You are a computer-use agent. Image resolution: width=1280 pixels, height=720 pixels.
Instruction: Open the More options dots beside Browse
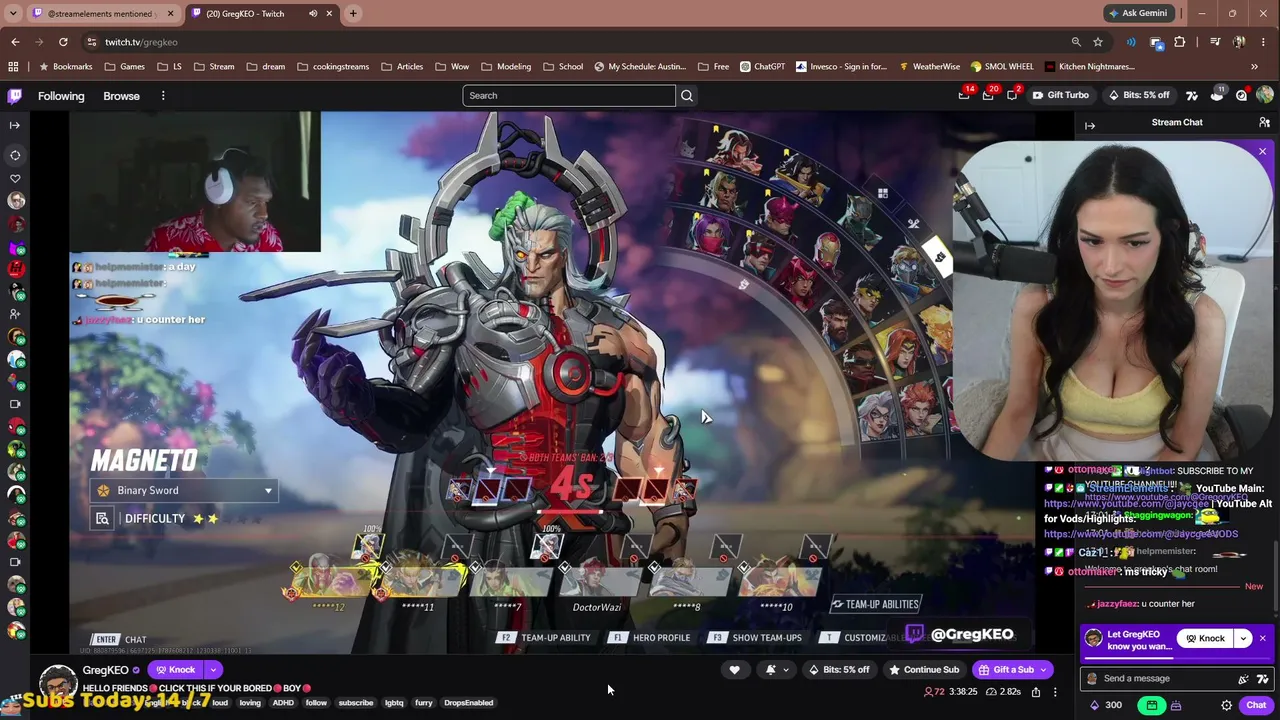point(163,96)
